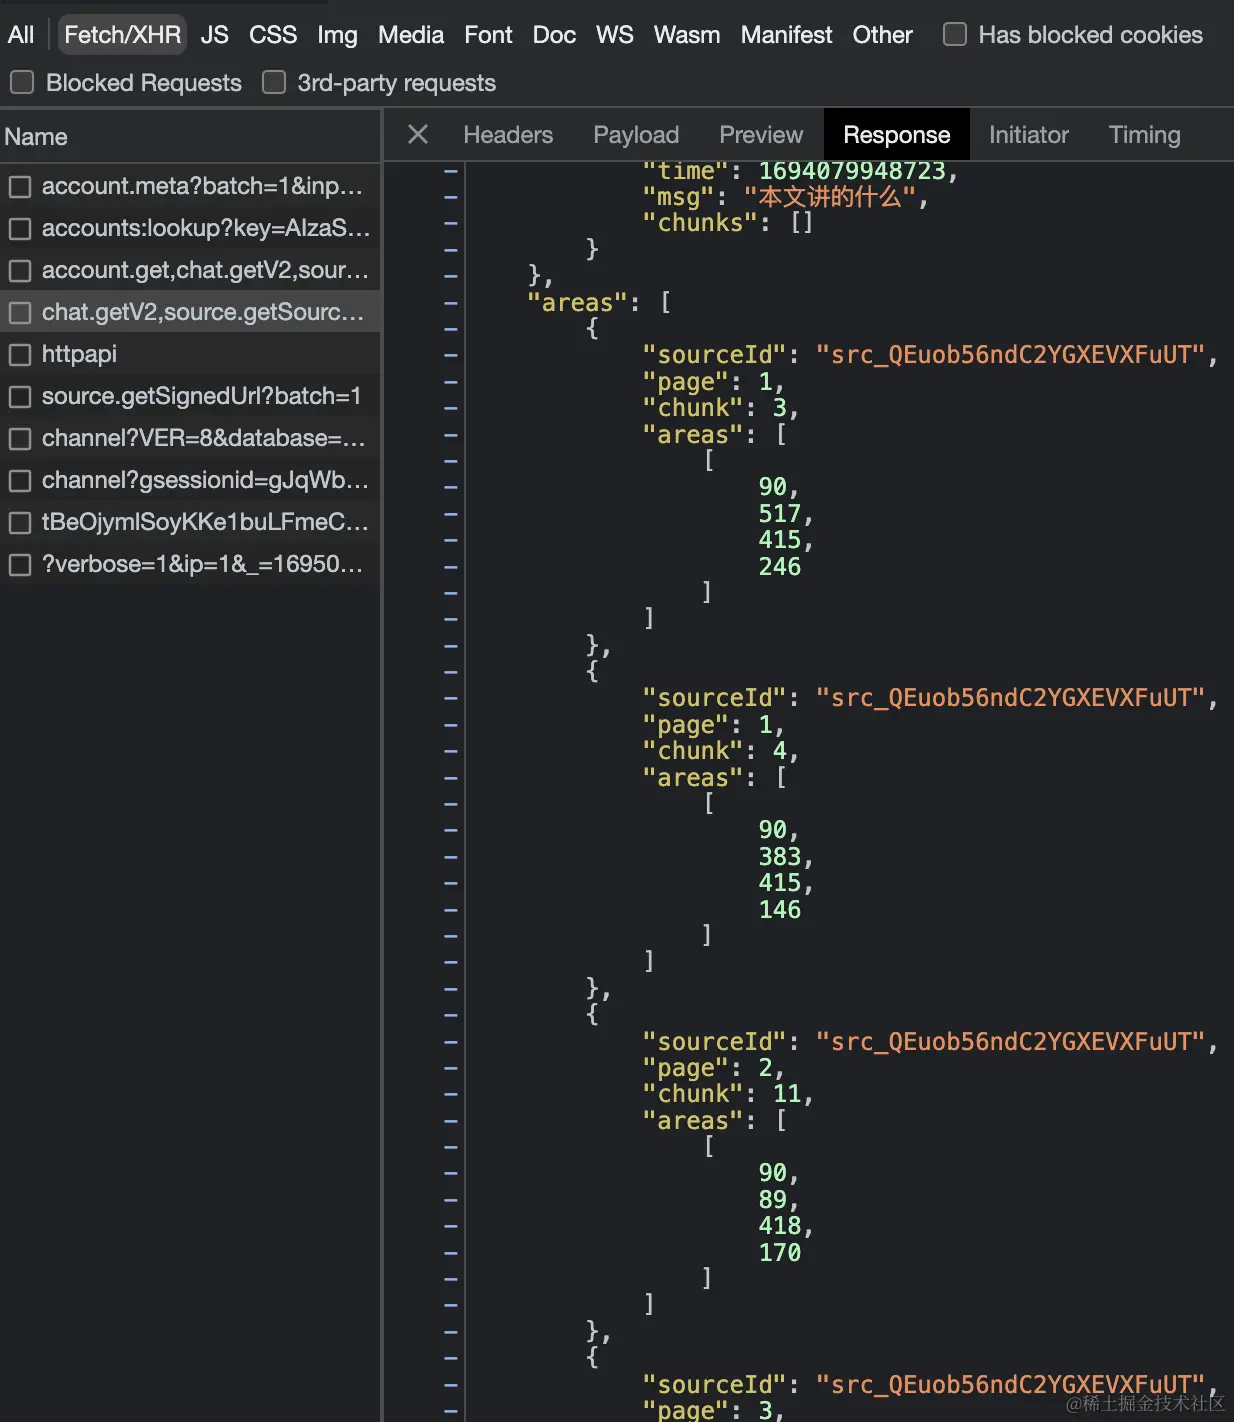Filter requests by Img
Screen dimensions: 1234x1422
tap(337, 35)
